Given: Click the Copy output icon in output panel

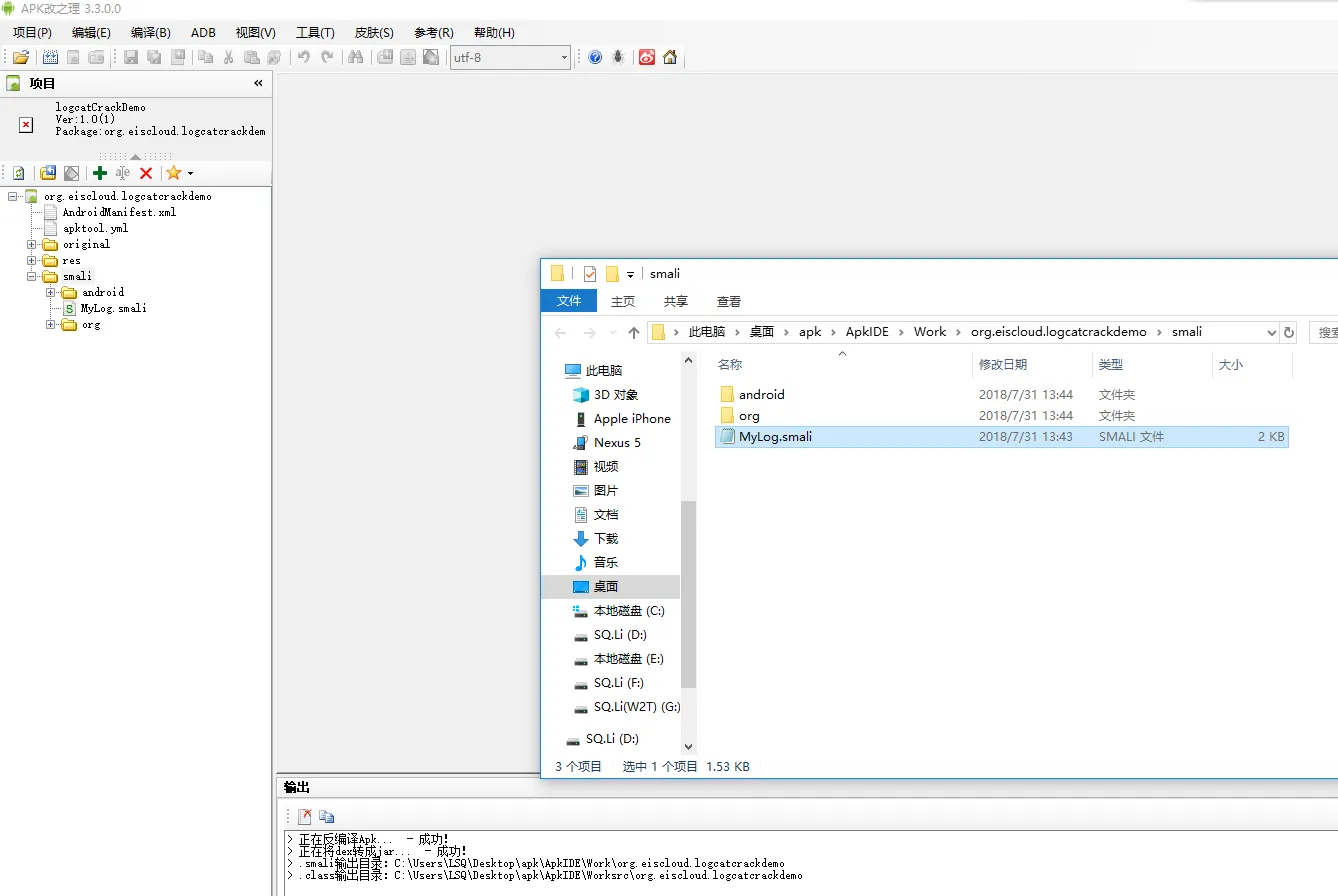Looking at the screenshot, I should pos(327,817).
